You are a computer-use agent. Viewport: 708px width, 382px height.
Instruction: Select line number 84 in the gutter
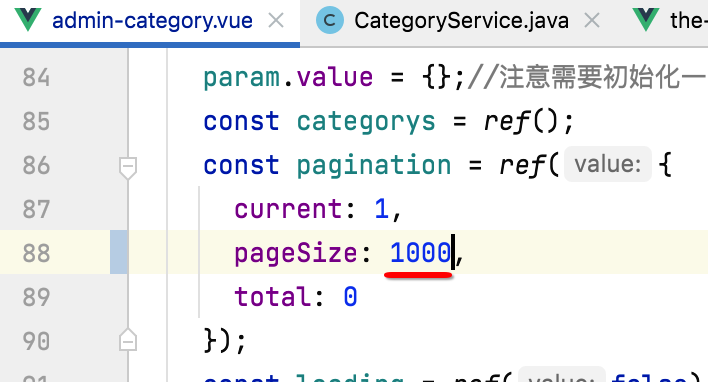[36, 78]
